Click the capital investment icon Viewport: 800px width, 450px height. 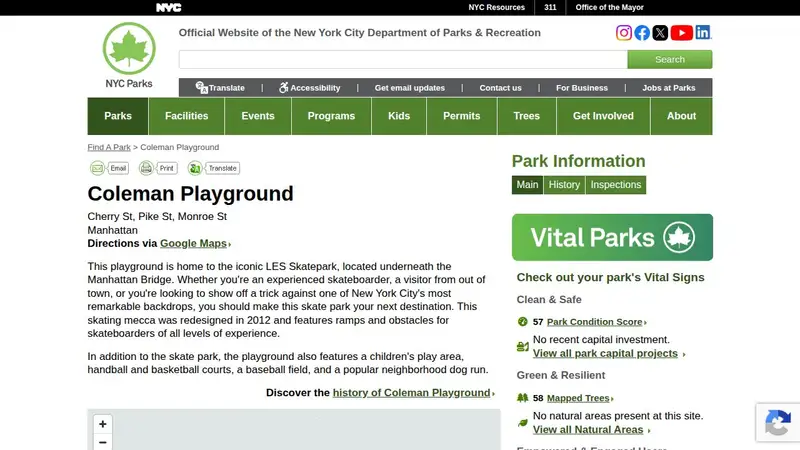(x=522, y=346)
